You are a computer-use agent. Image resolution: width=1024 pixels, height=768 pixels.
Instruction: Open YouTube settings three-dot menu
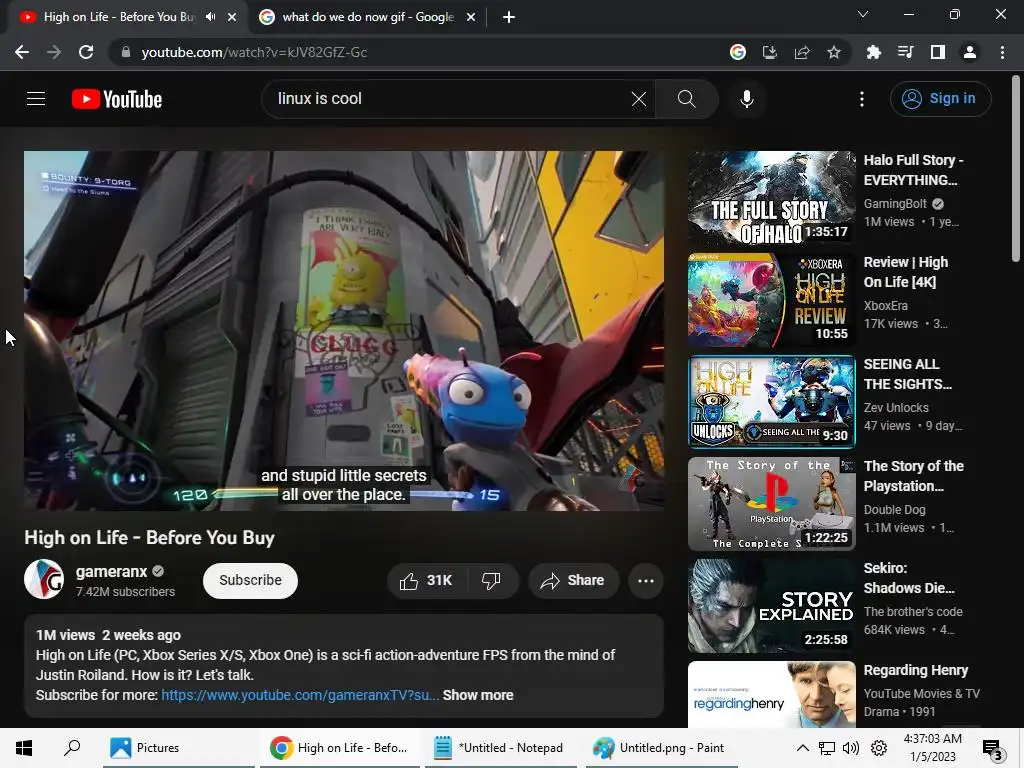[862, 99]
